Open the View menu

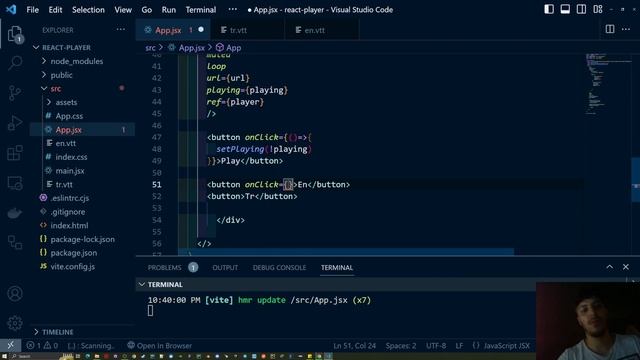click(123, 10)
